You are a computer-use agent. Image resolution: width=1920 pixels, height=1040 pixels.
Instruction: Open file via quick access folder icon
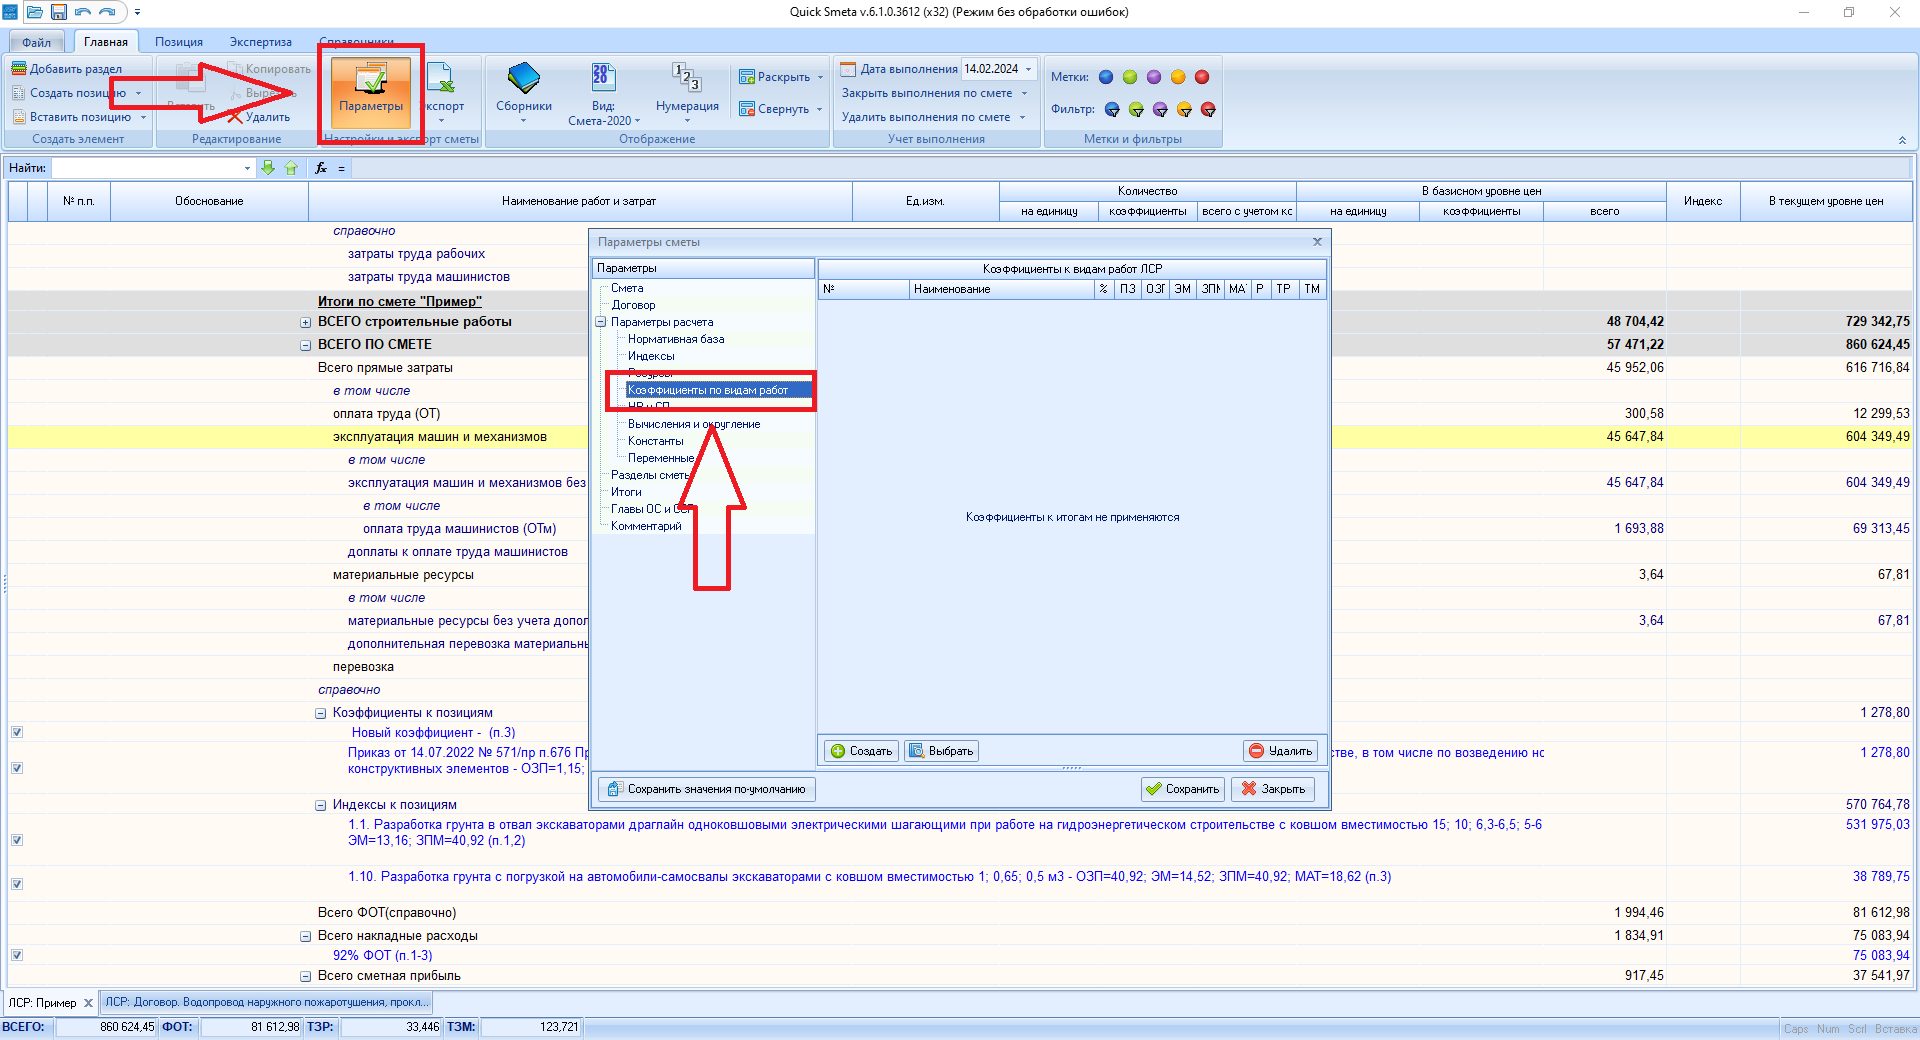pyautogui.click(x=35, y=12)
